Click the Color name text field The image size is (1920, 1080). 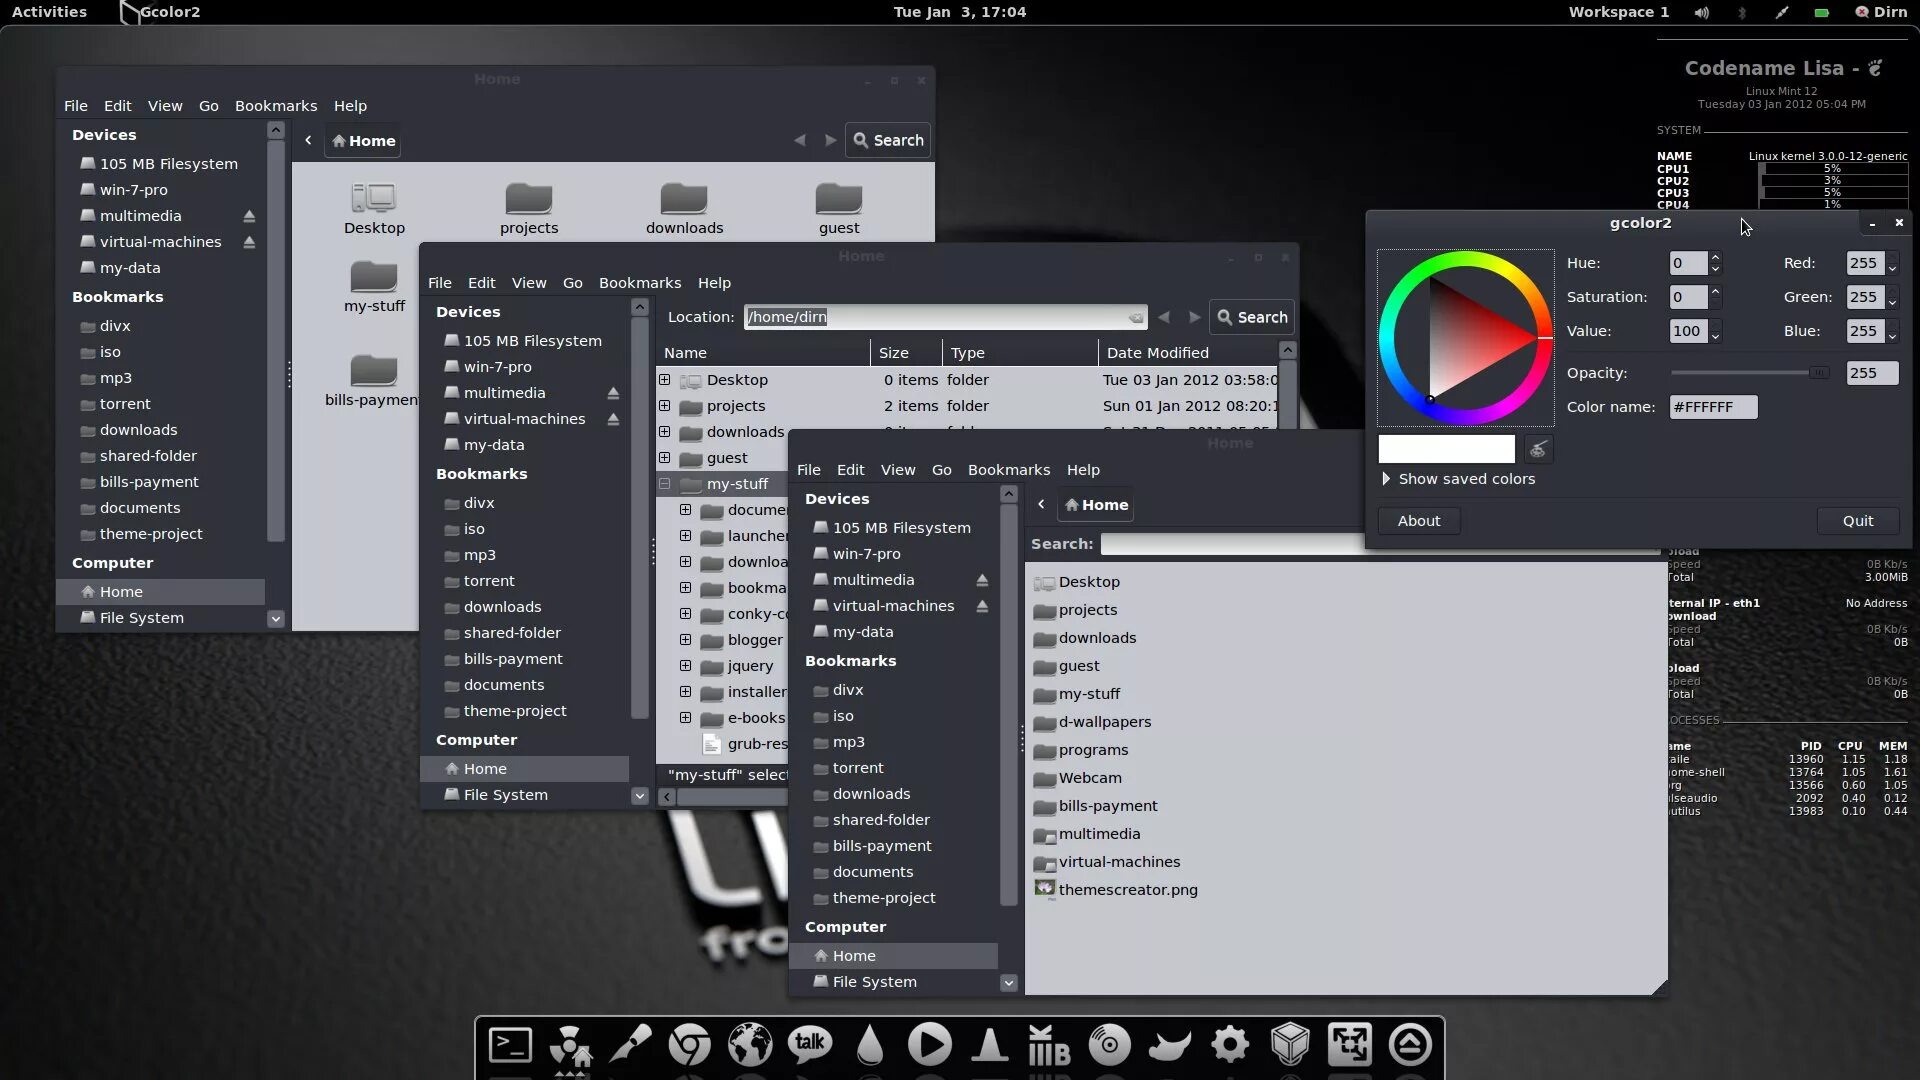[1712, 407]
